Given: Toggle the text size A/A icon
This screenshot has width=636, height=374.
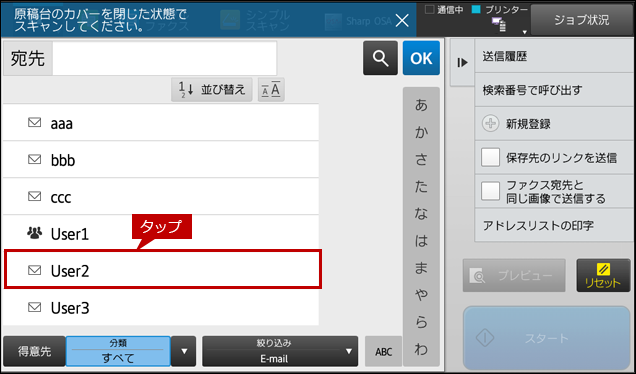Looking at the screenshot, I should coord(271,89).
